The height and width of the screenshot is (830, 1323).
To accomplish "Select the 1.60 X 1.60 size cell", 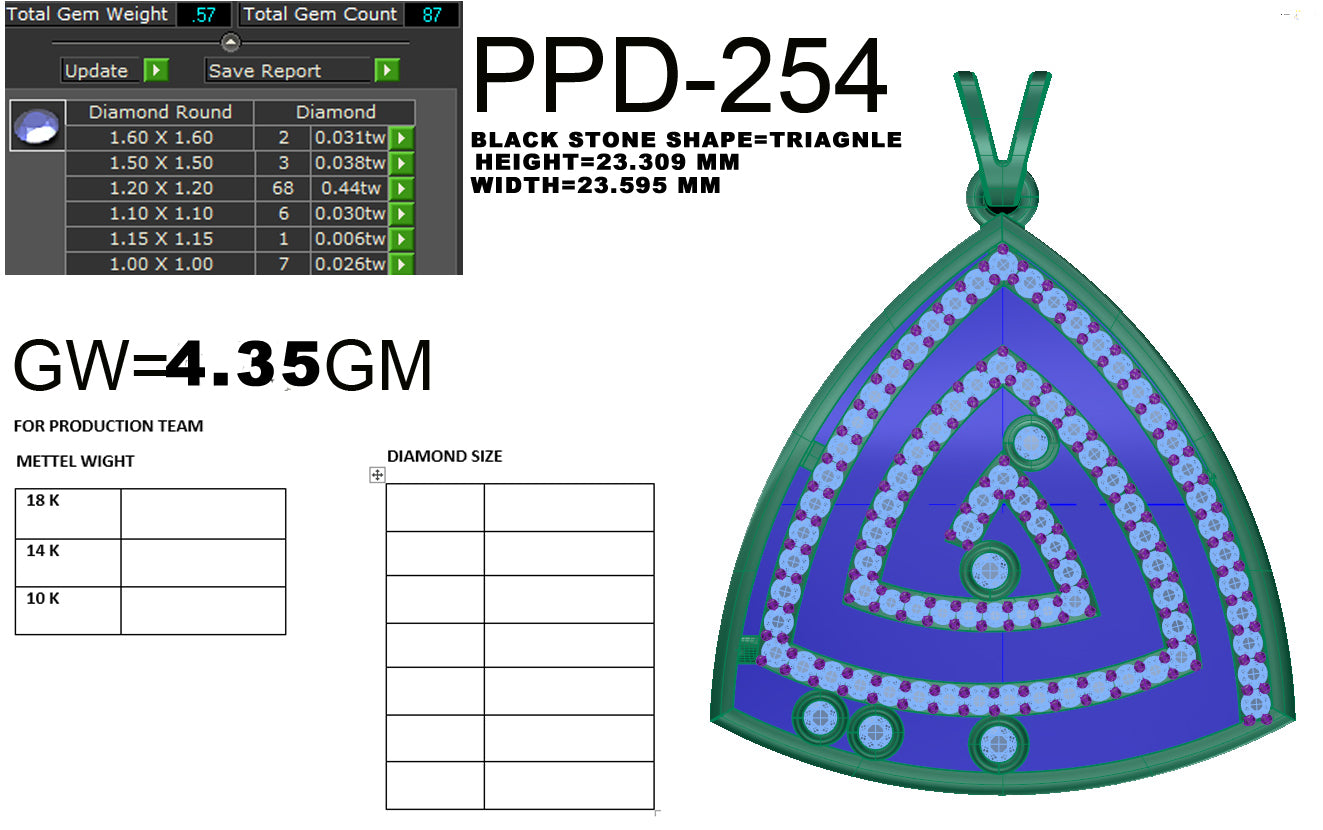I will tap(160, 138).
